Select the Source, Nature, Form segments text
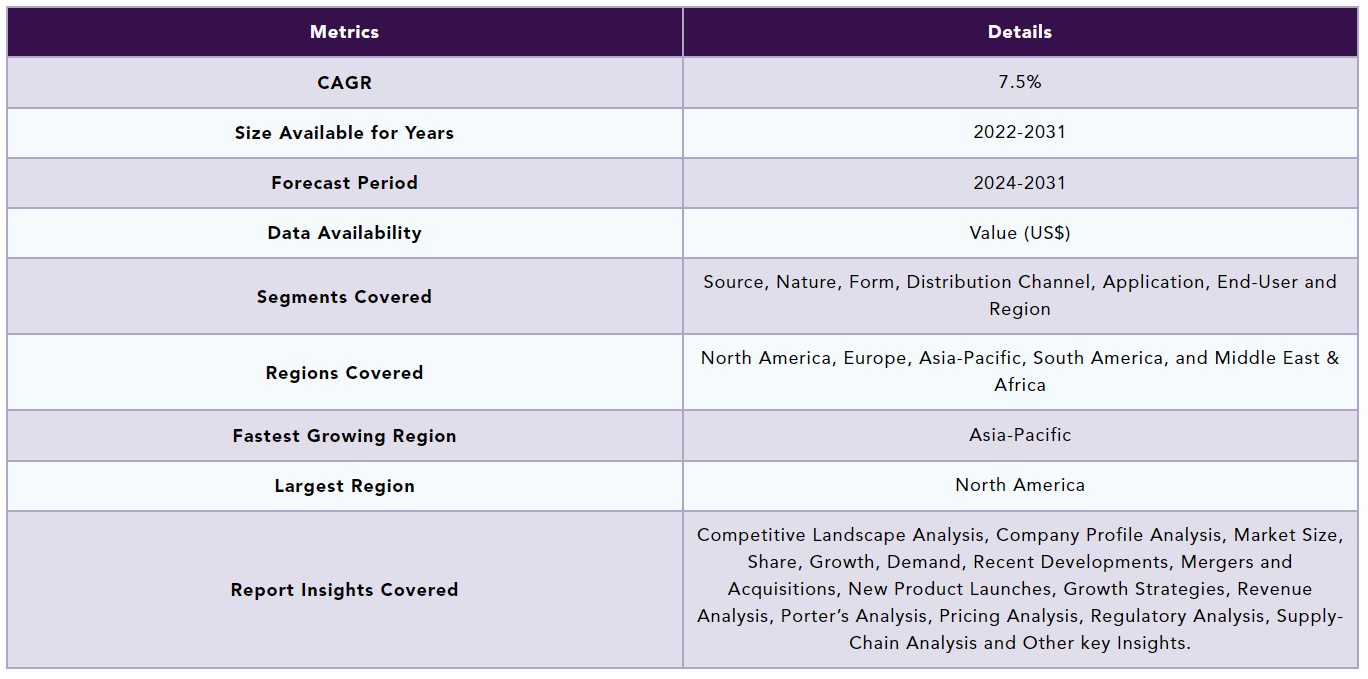Image resolution: width=1368 pixels, height=679 pixels. click(x=1020, y=296)
